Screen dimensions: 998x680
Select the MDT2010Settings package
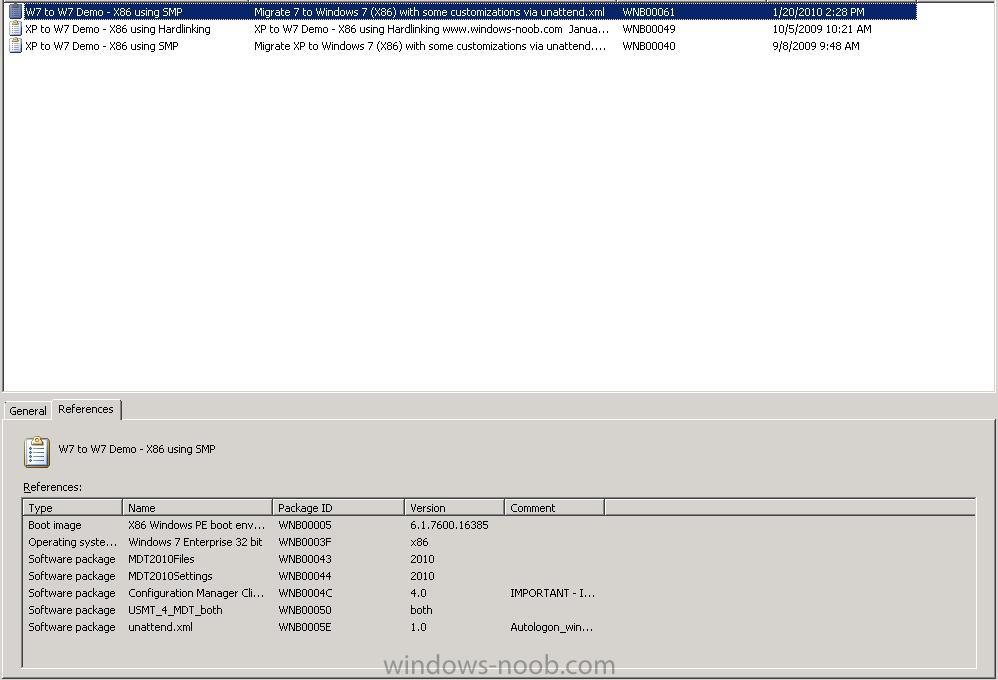click(170, 576)
